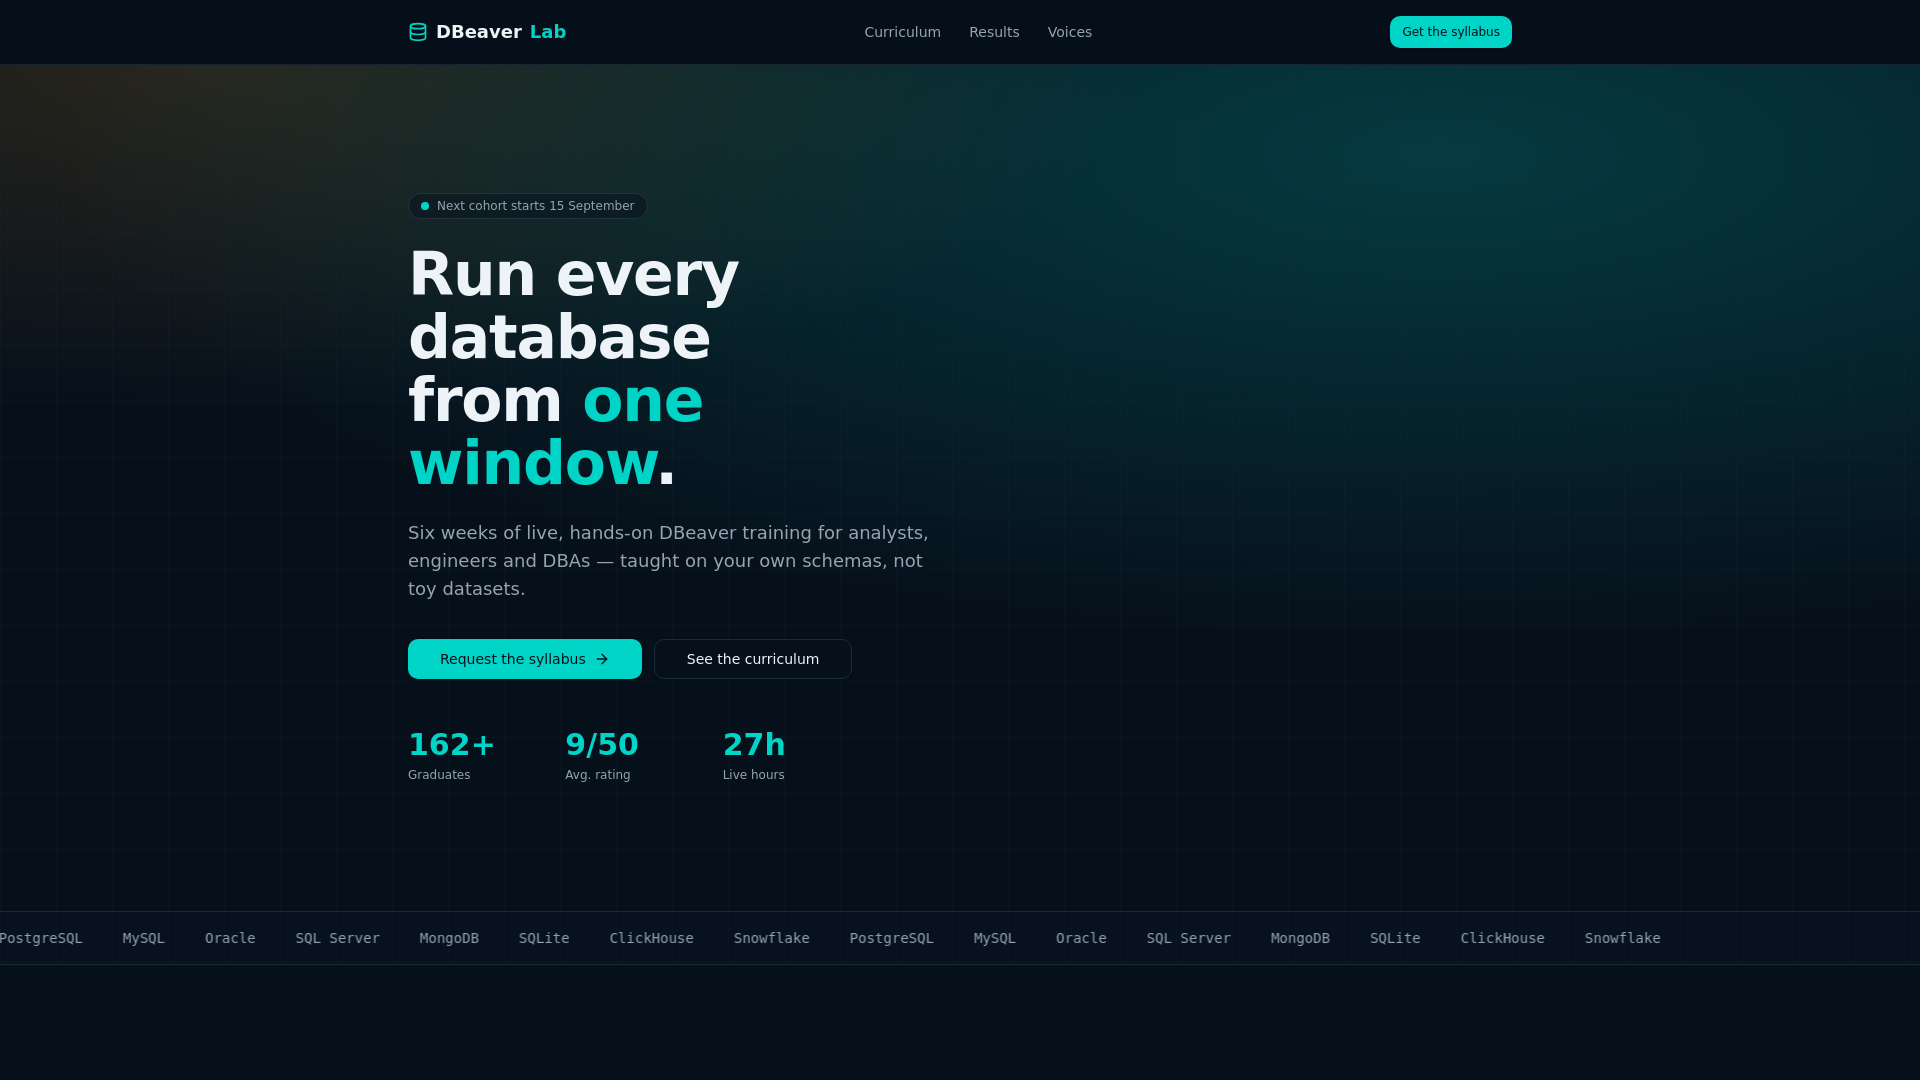
Task: Click the second Snowflake ticker label
Action: pyautogui.click(x=1623, y=938)
